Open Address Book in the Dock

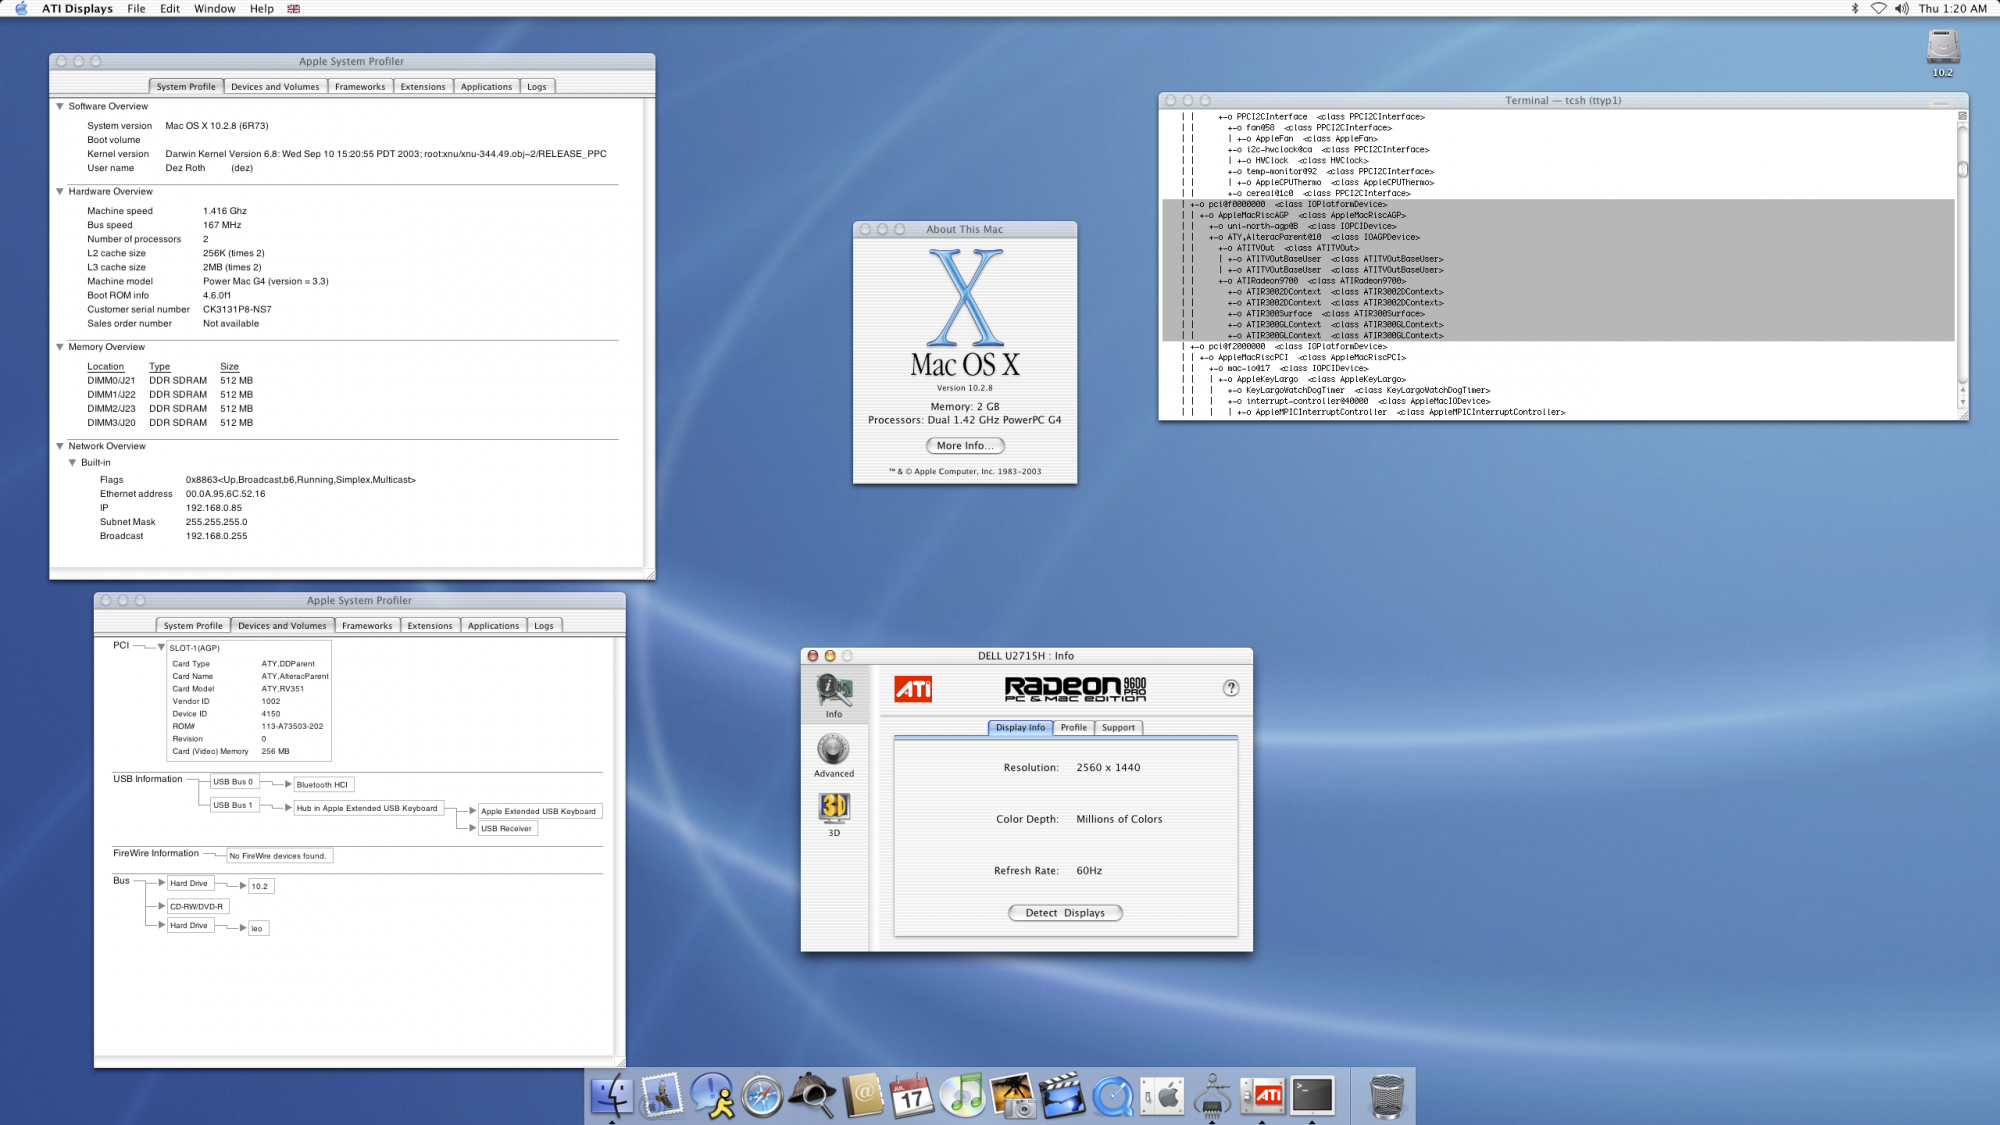863,1096
